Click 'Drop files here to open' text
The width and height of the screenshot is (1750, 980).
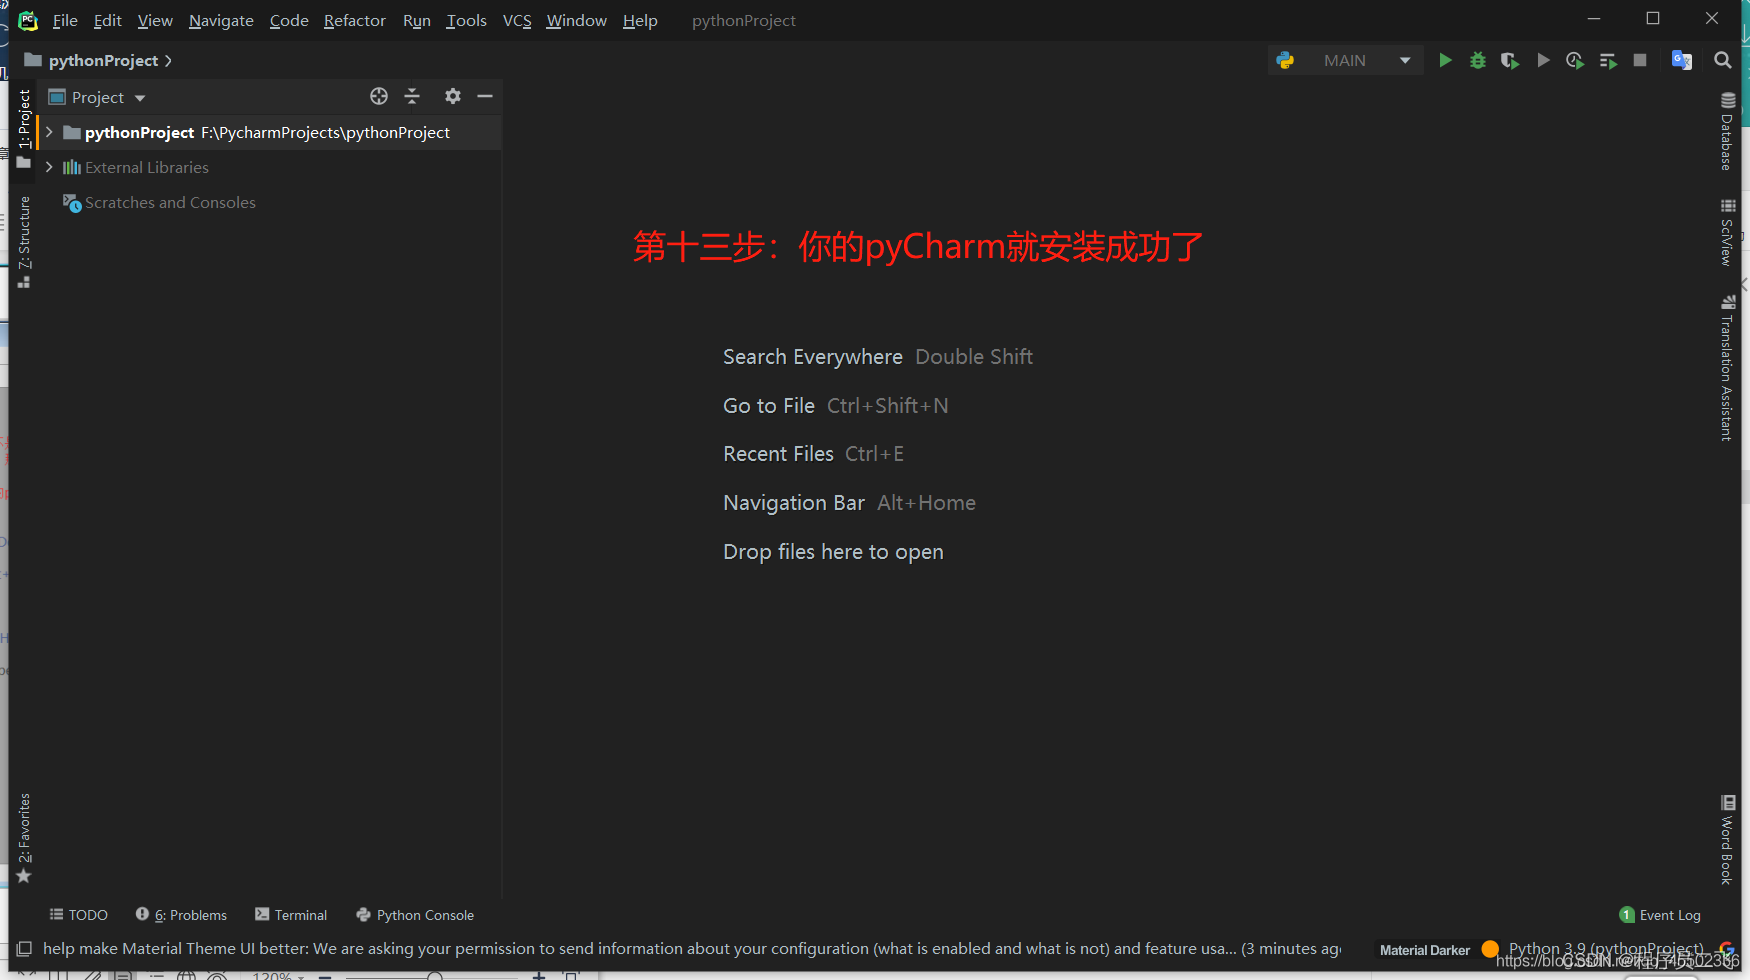click(833, 552)
